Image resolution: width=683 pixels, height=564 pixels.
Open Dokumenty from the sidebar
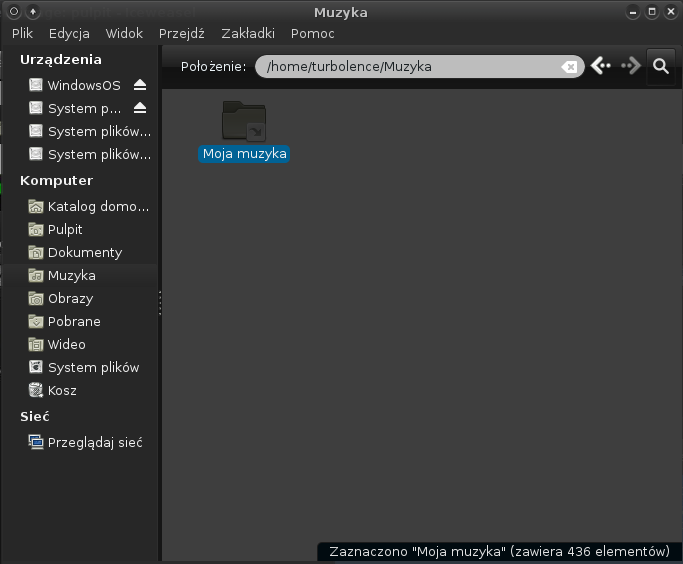click(84, 252)
